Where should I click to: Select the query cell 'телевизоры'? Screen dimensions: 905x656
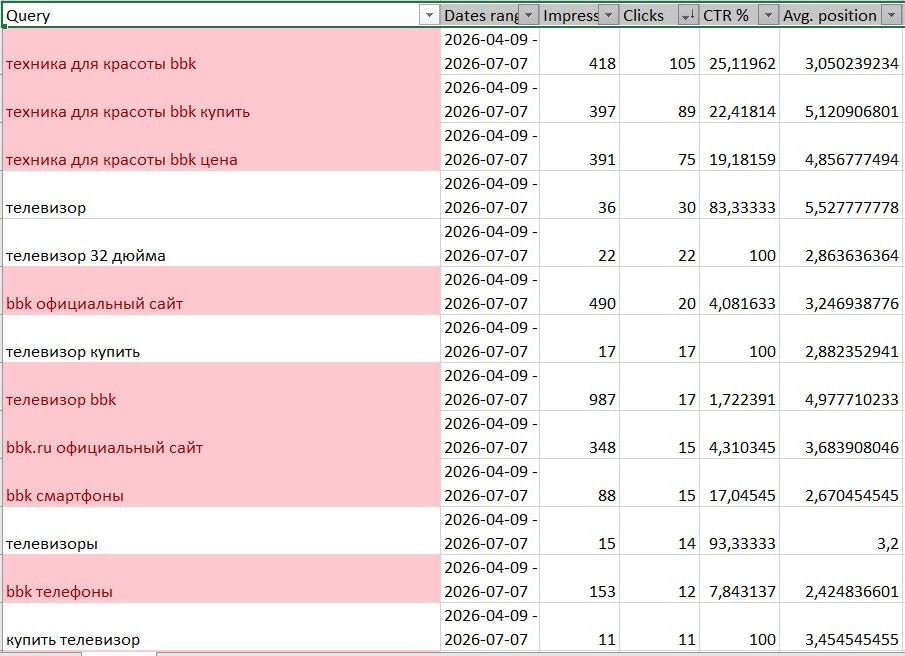coord(221,531)
